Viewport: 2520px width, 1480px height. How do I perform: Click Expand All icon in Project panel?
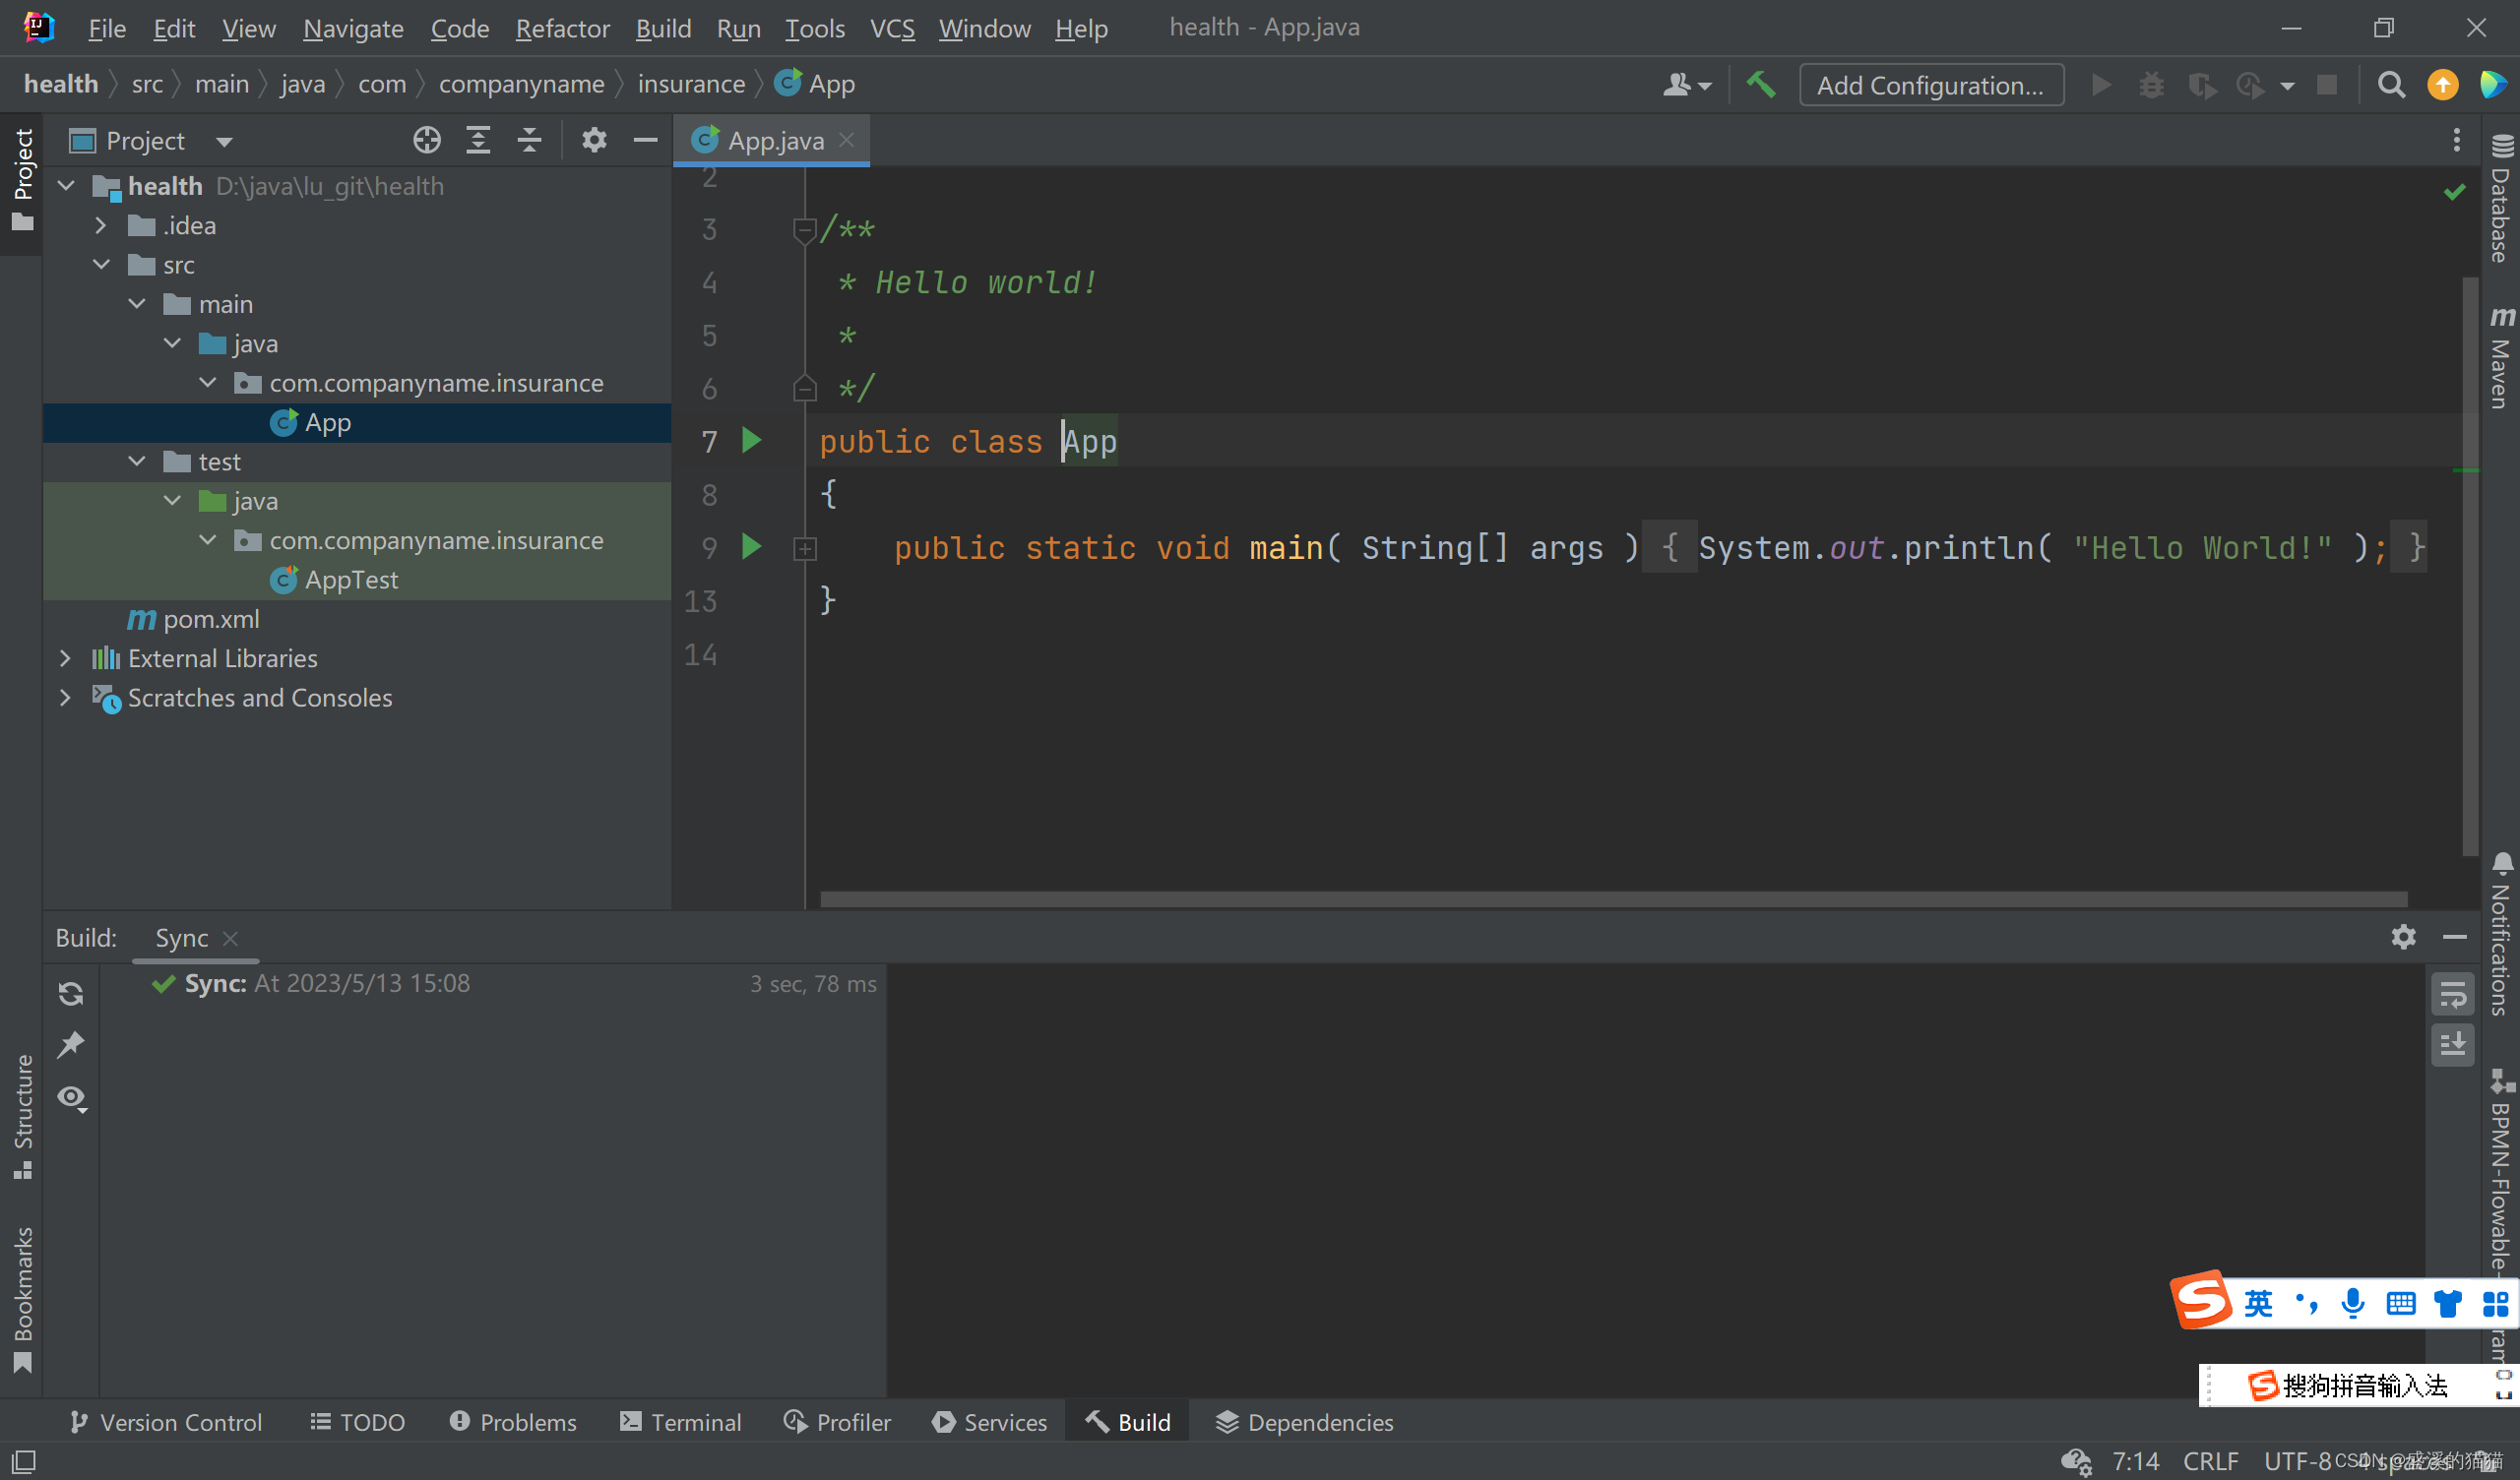478,140
